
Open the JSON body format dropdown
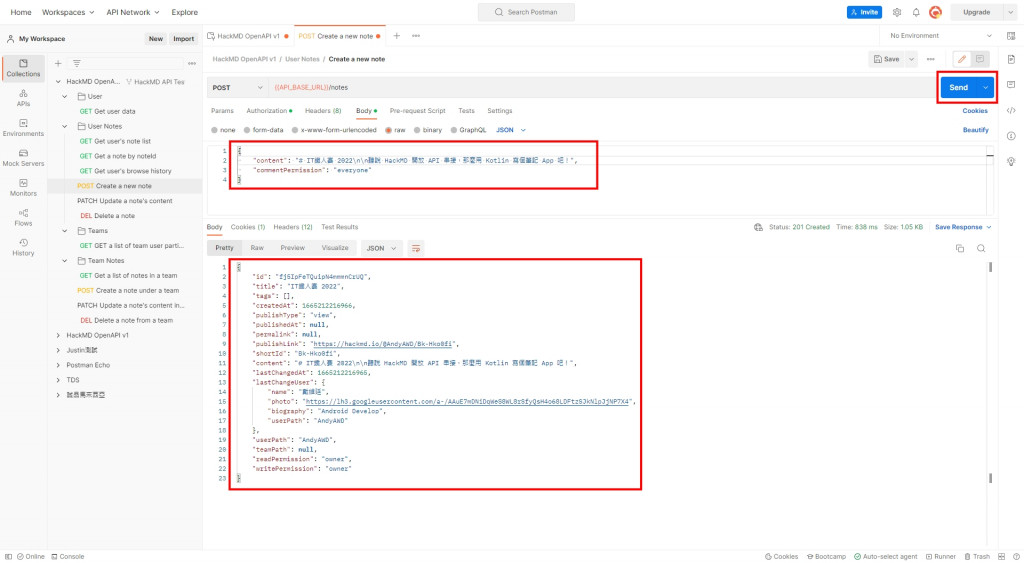511,130
